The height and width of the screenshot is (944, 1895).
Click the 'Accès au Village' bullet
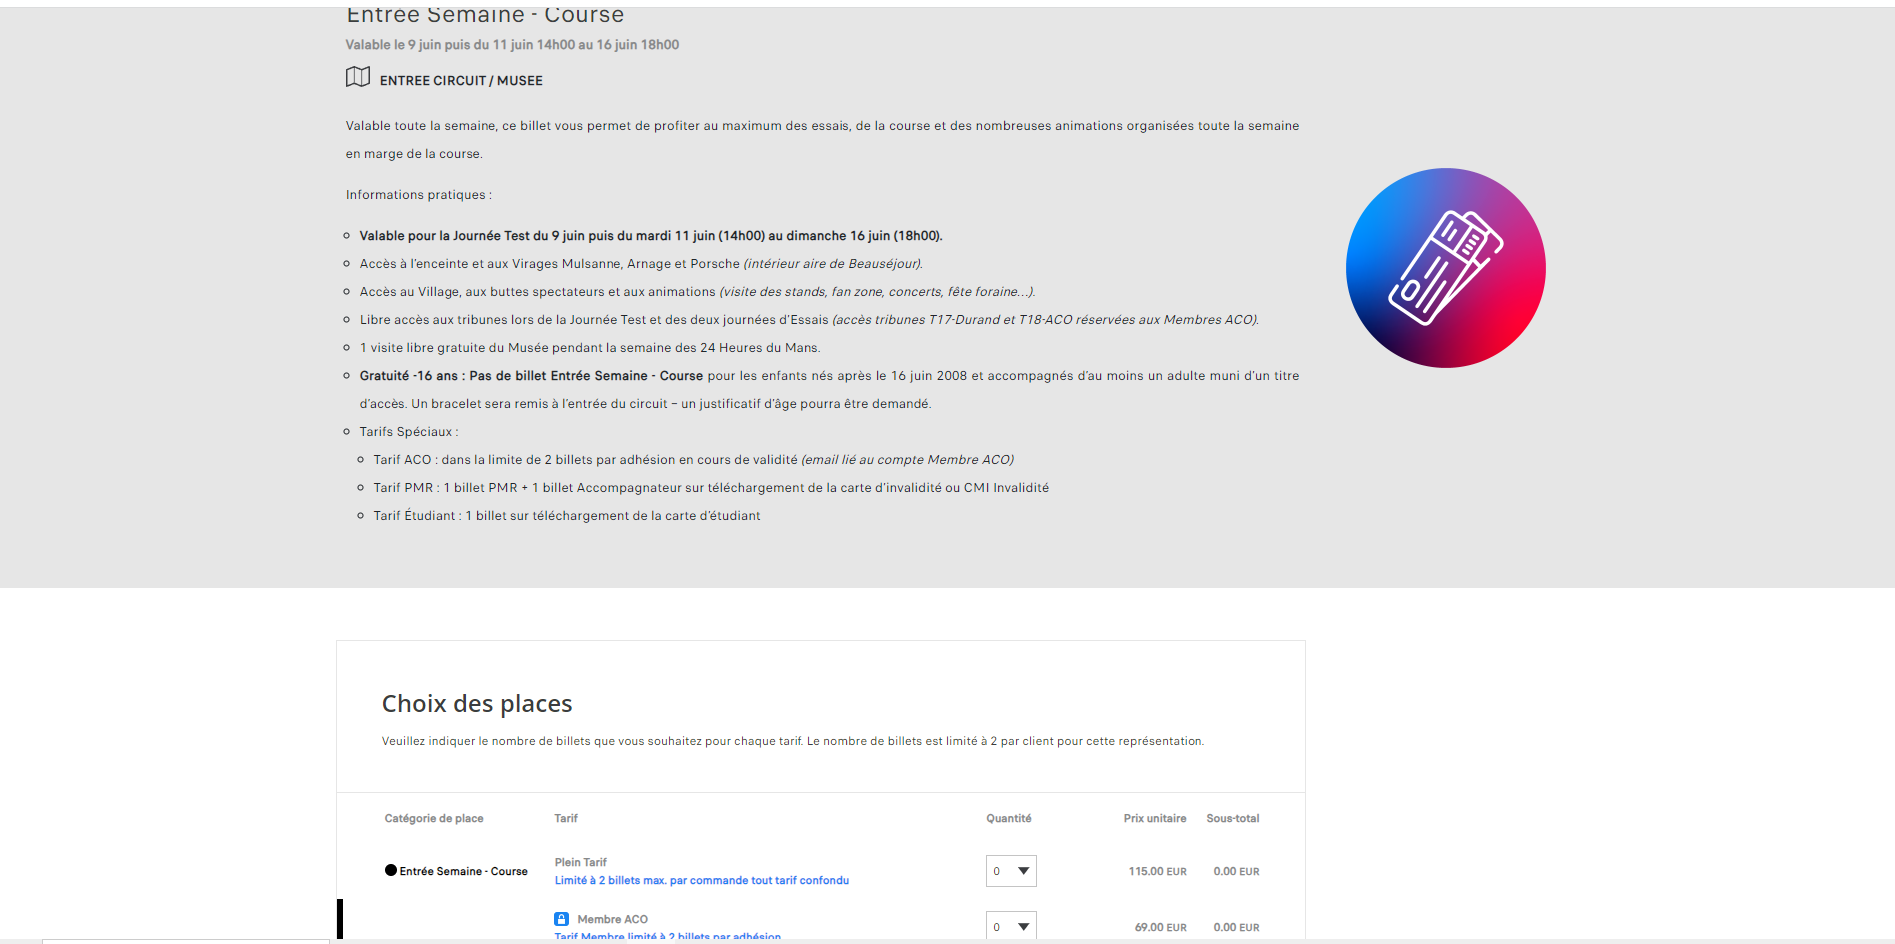coord(698,292)
